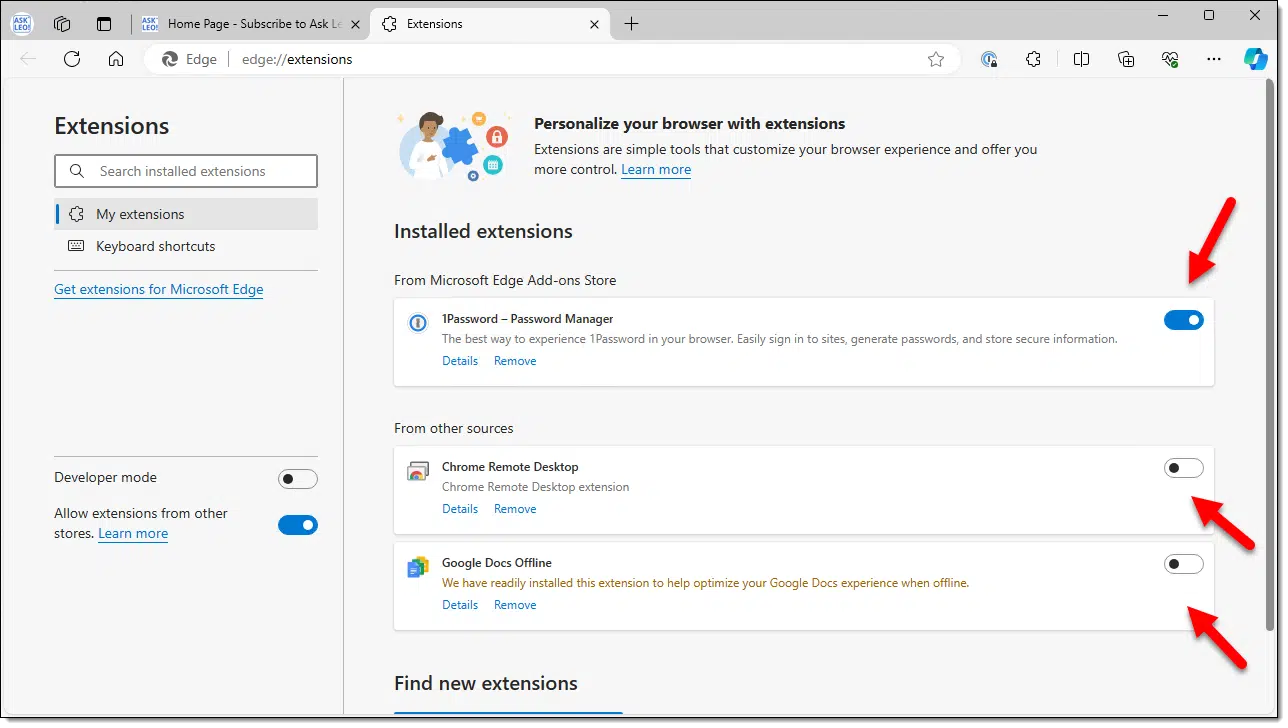
Task: Click the Installed extensions heading
Action: pyautogui.click(x=483, y=231)
